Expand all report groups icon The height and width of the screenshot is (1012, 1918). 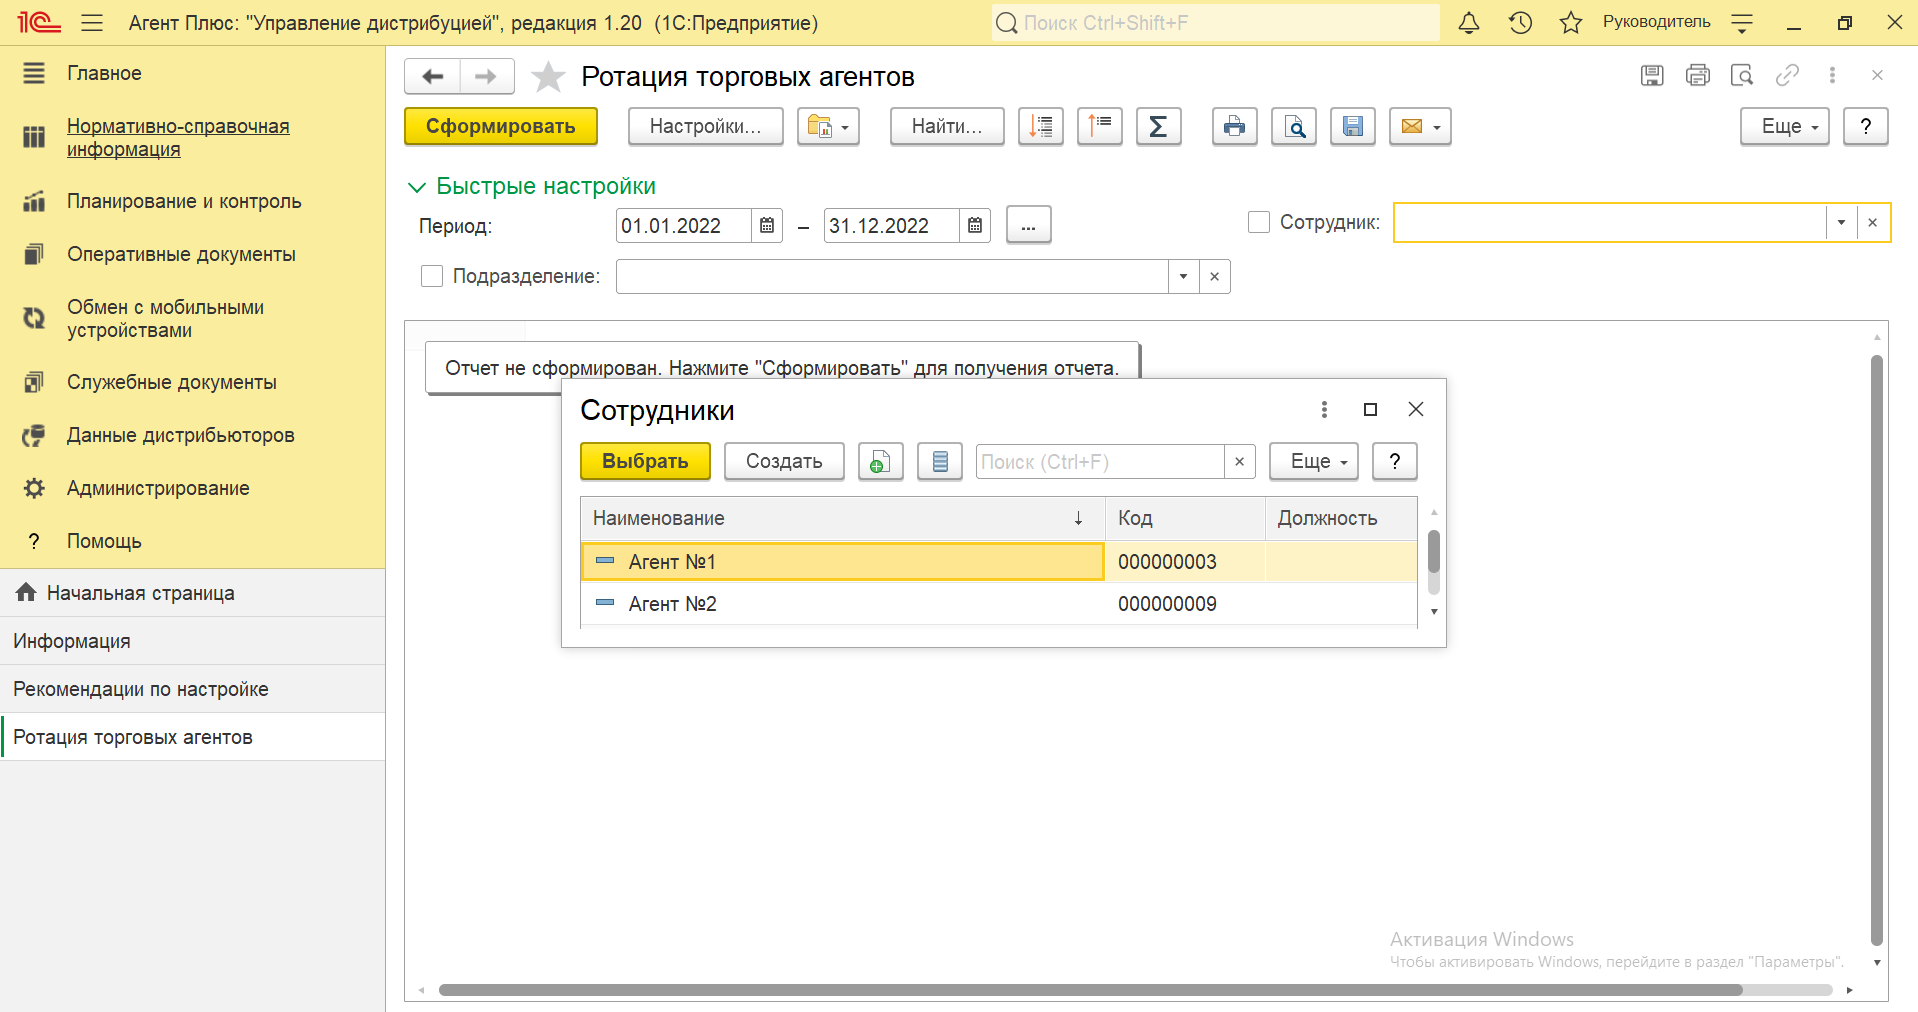pos(1041,126)
